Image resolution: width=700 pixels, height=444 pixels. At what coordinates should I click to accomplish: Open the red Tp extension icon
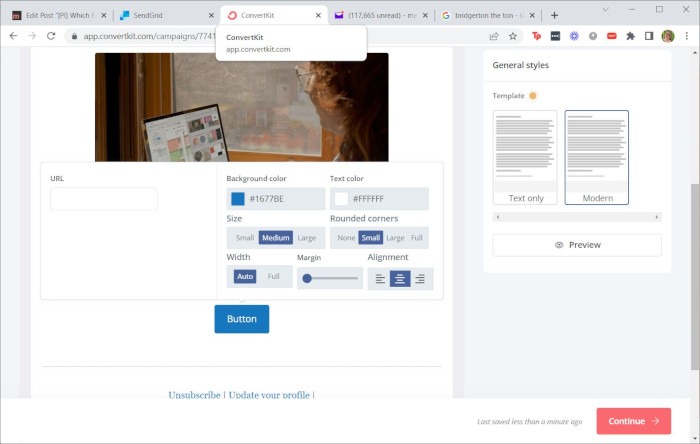tap(536, 36)
